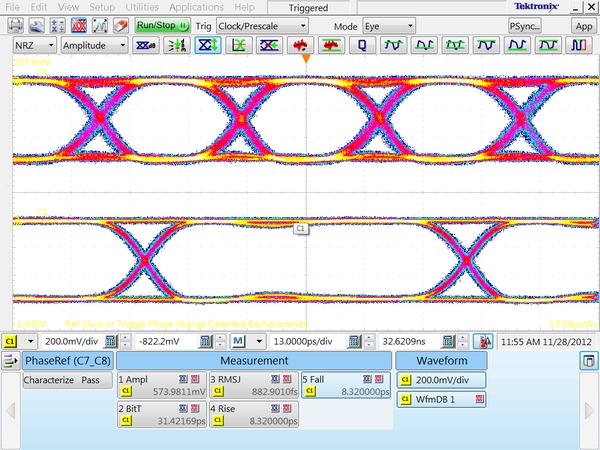This screenshot has width=600, height=450.
Task: Click the Q-factor measurement icon
Action: 361,45
